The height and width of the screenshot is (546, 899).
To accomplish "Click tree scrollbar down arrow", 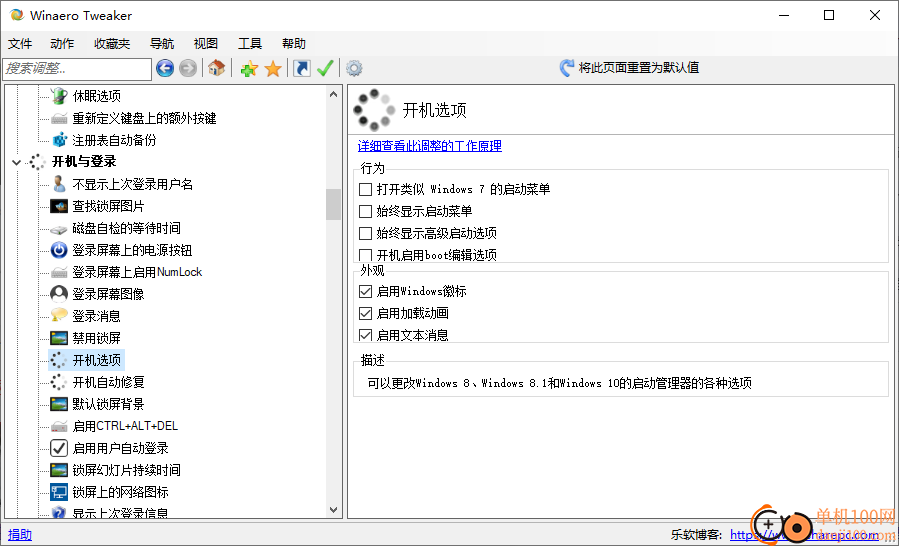I will pyautogui.click(x=334, y=509).
